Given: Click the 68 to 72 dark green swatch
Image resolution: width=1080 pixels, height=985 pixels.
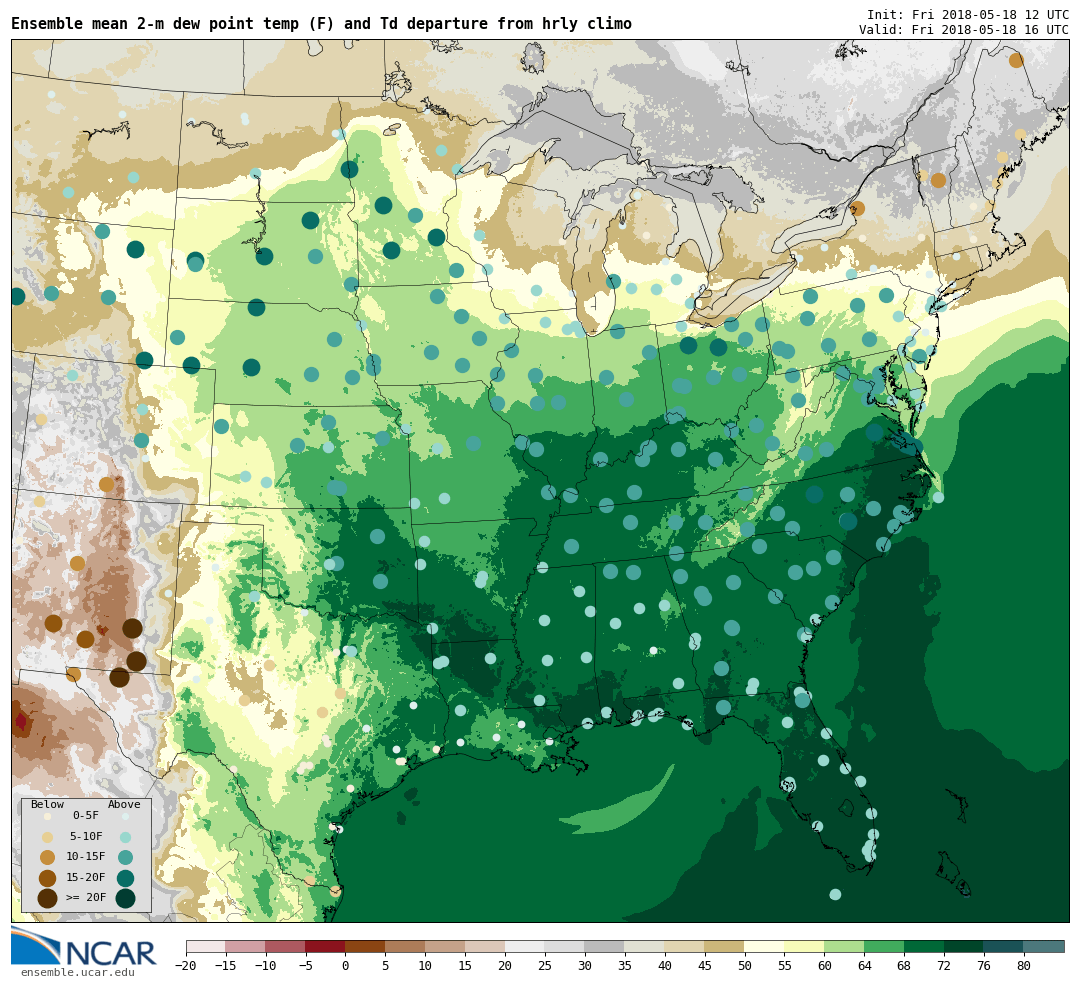Looking at the screenshot, I should tap(925, 947).
